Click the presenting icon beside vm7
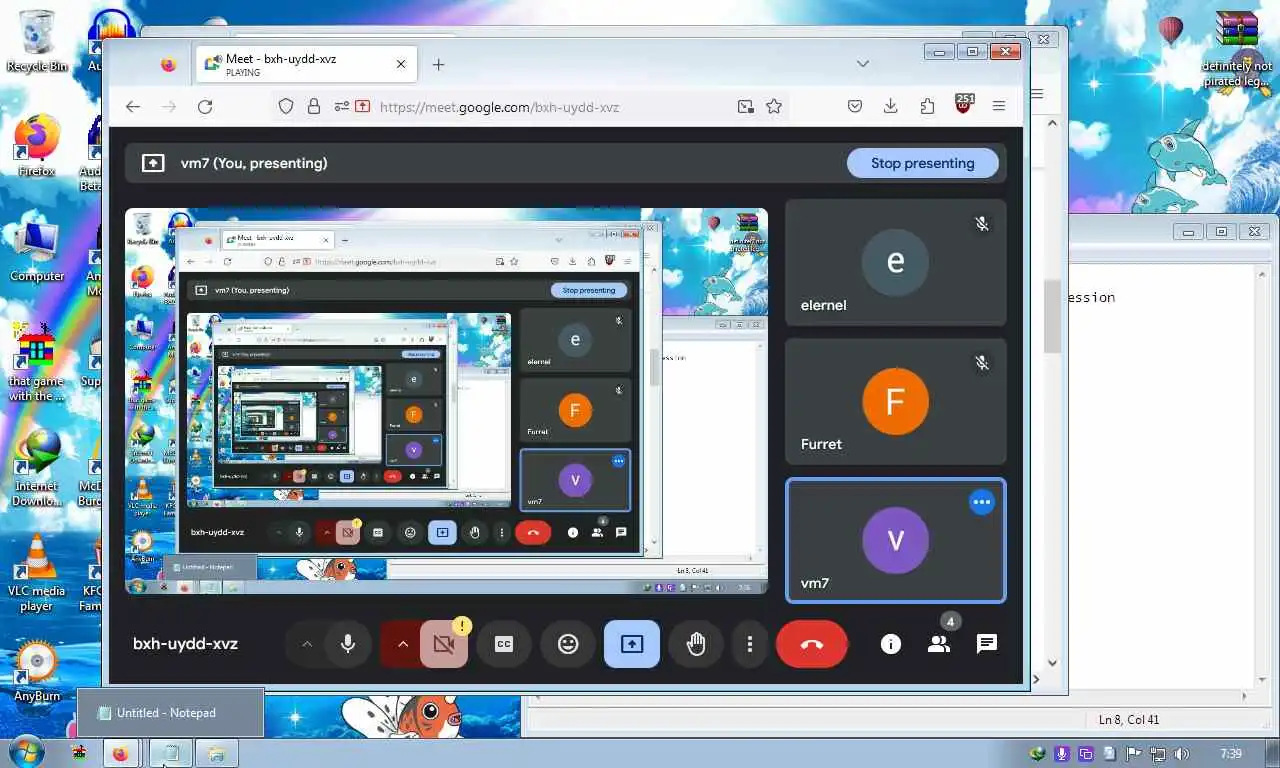This screenshot has height=768, width=1280. pos(153,163)
